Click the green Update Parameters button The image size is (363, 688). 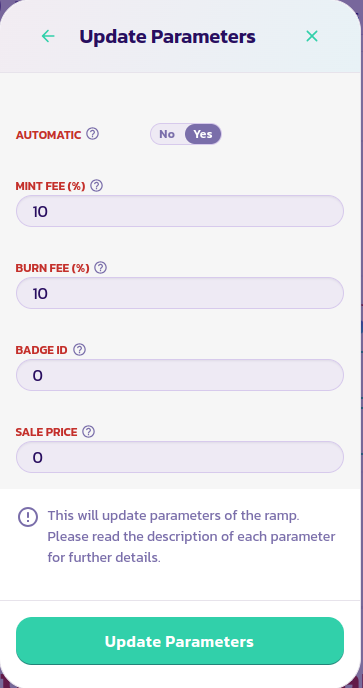[180, 641]
